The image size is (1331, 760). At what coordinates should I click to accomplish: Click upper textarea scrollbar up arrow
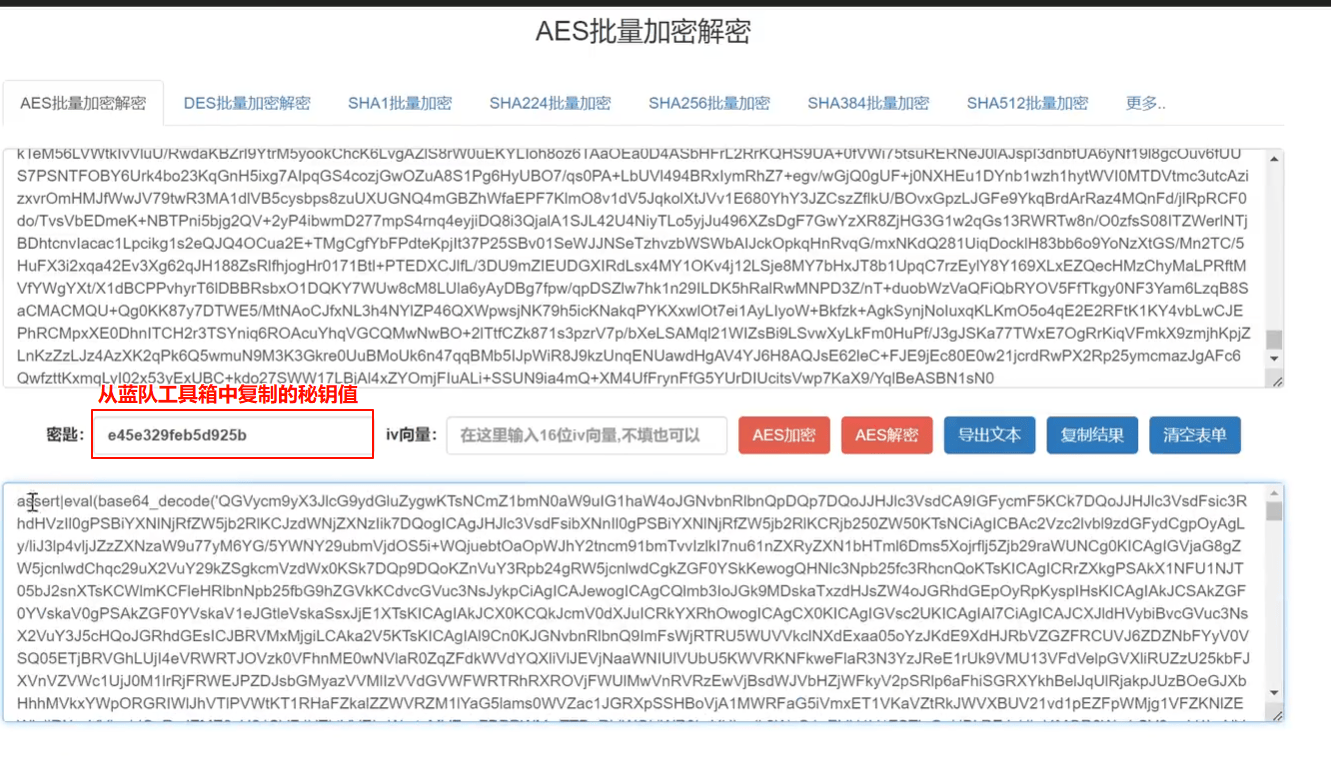click(x=1274, y=159)
